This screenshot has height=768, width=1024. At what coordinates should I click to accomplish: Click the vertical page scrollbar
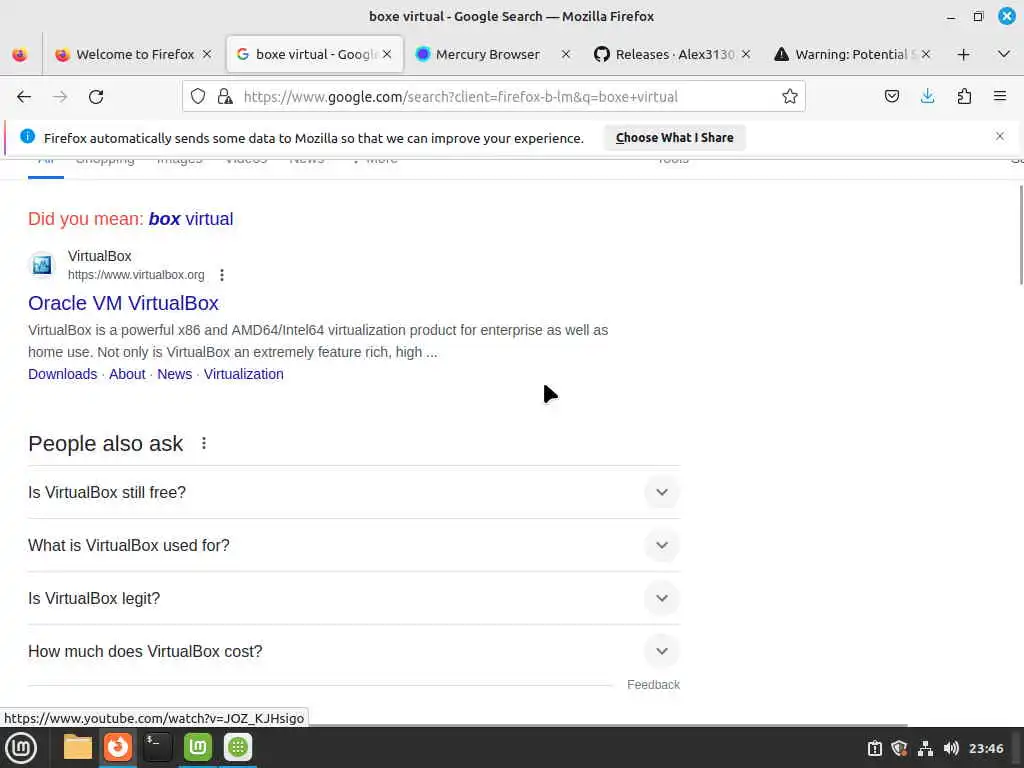pos(1021,235)
